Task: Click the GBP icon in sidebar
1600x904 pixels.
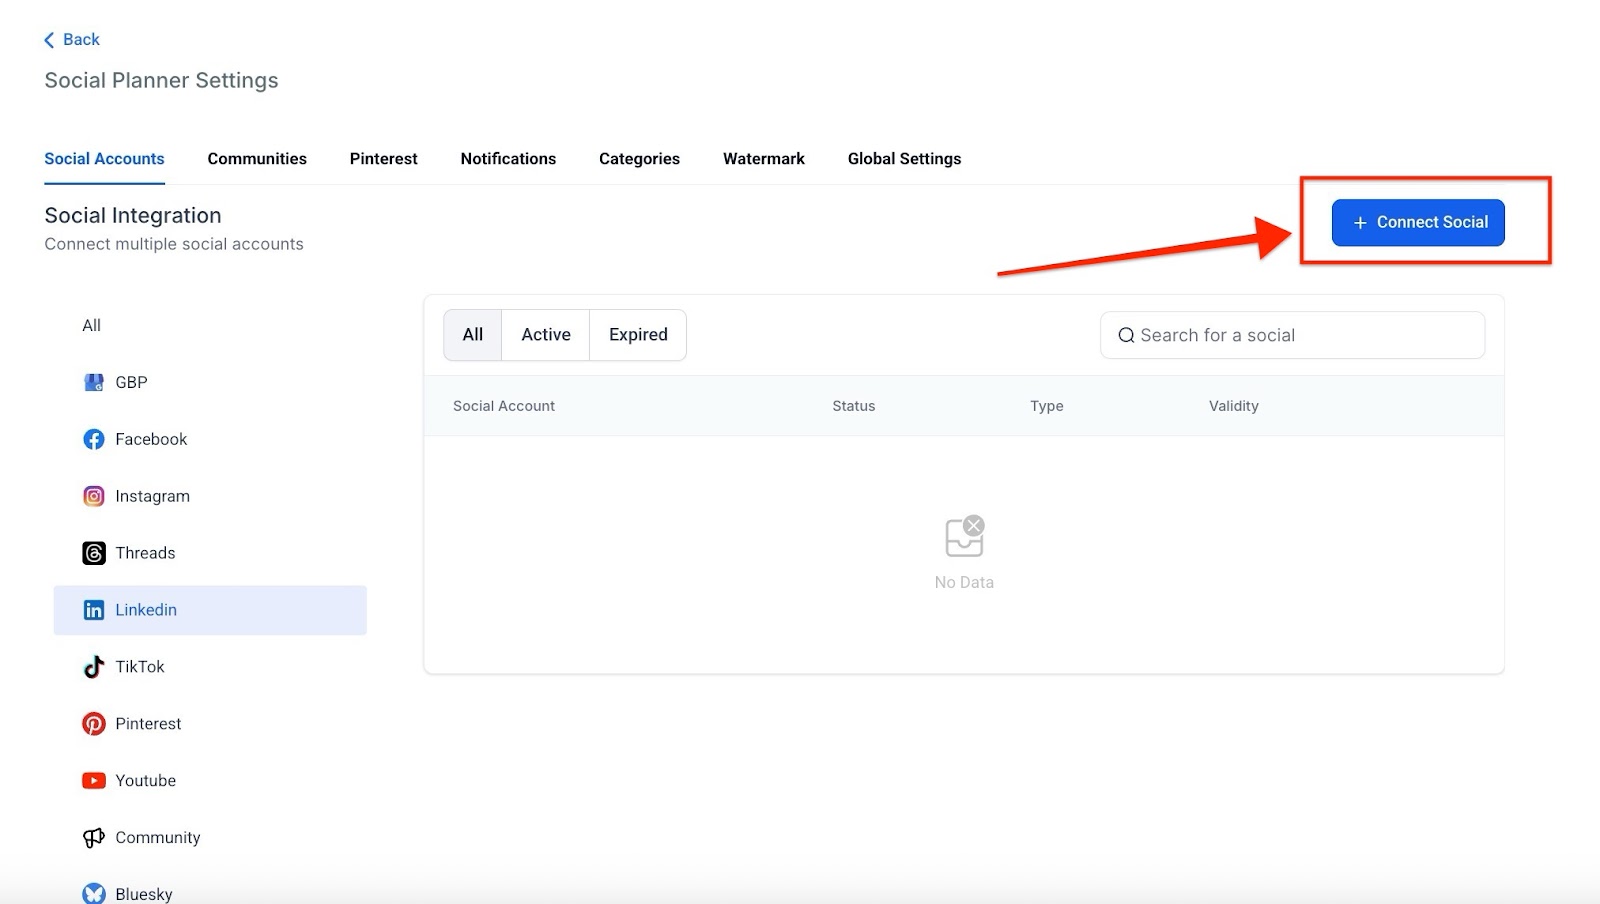Action: (x=94, y=382)
